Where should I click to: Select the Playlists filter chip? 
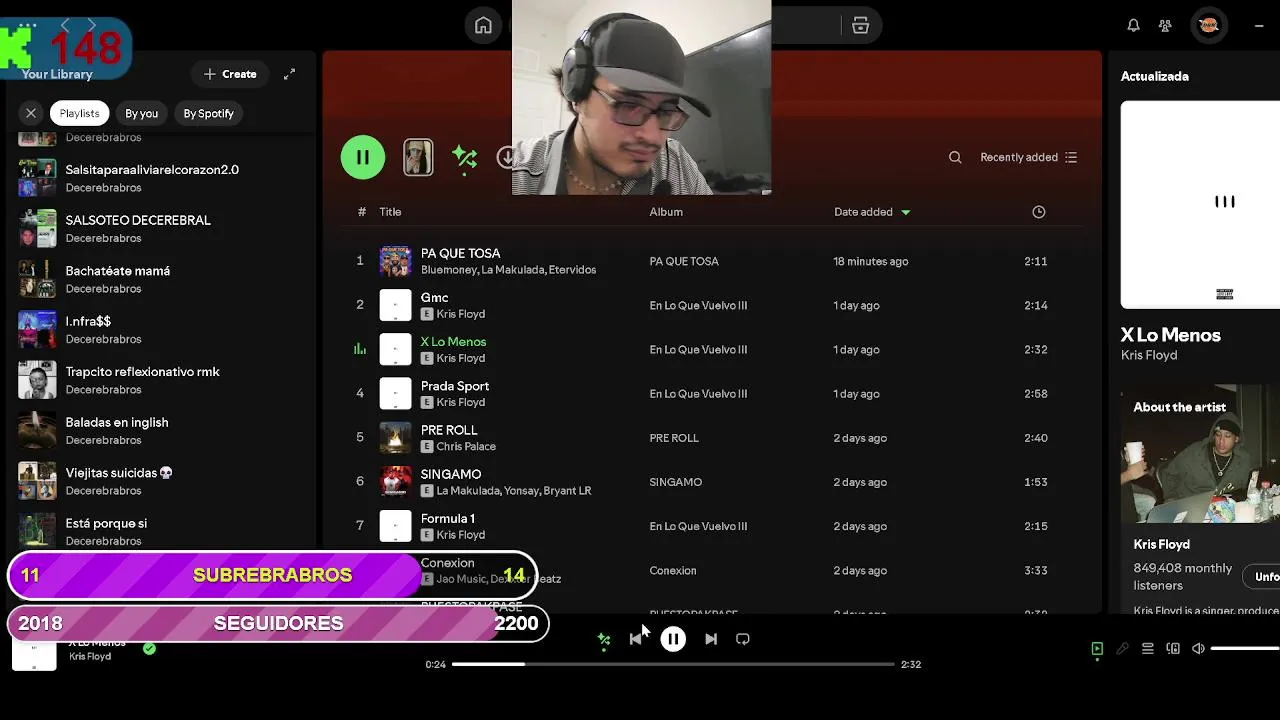[x=79, y=113]
